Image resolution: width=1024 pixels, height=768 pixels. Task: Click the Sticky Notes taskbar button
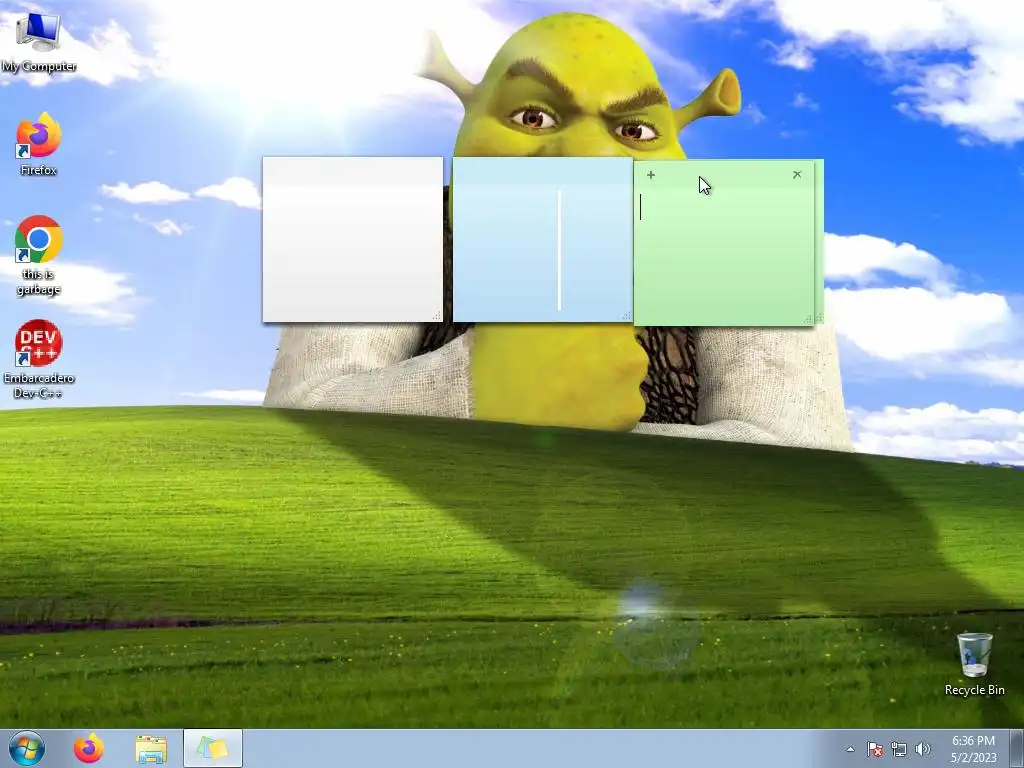click(213, 748)
